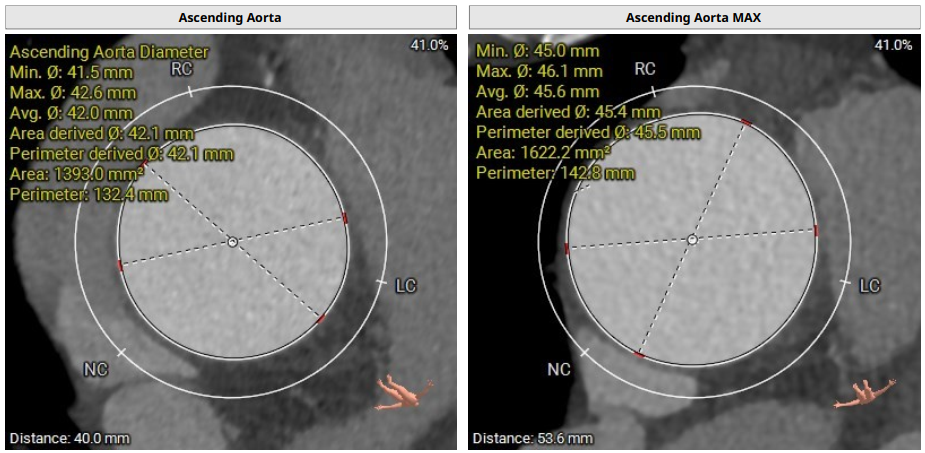Click the RC marker in left panel
The height and width of the screenshot is (453, 925).
(182, 69)
